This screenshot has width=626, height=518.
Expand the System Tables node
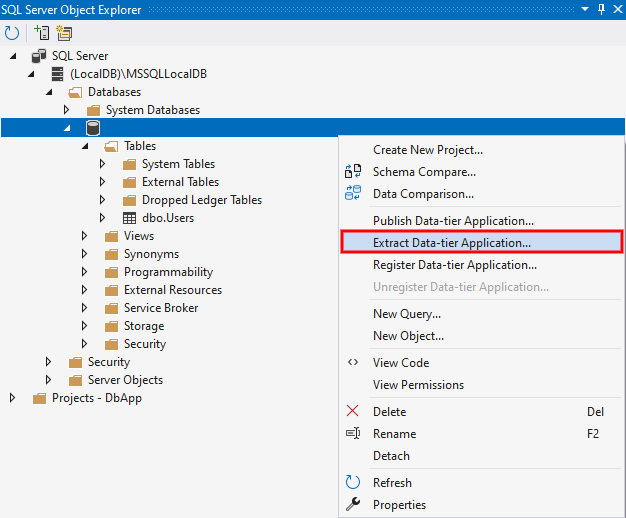pos(103,164)
